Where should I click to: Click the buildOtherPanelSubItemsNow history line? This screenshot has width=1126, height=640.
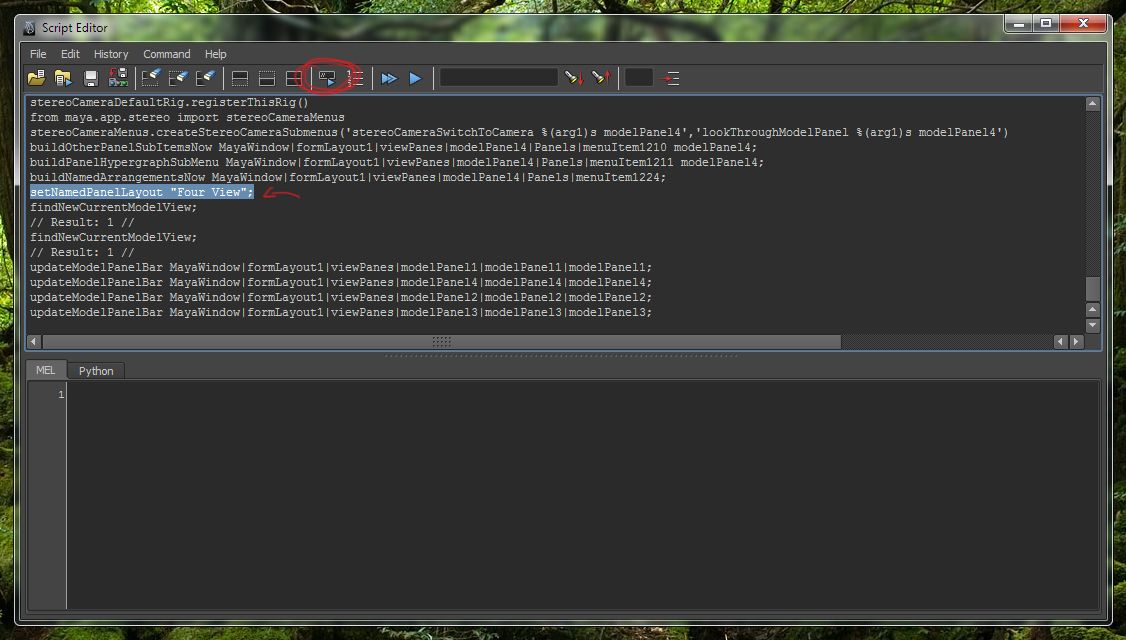click(393, 147)
